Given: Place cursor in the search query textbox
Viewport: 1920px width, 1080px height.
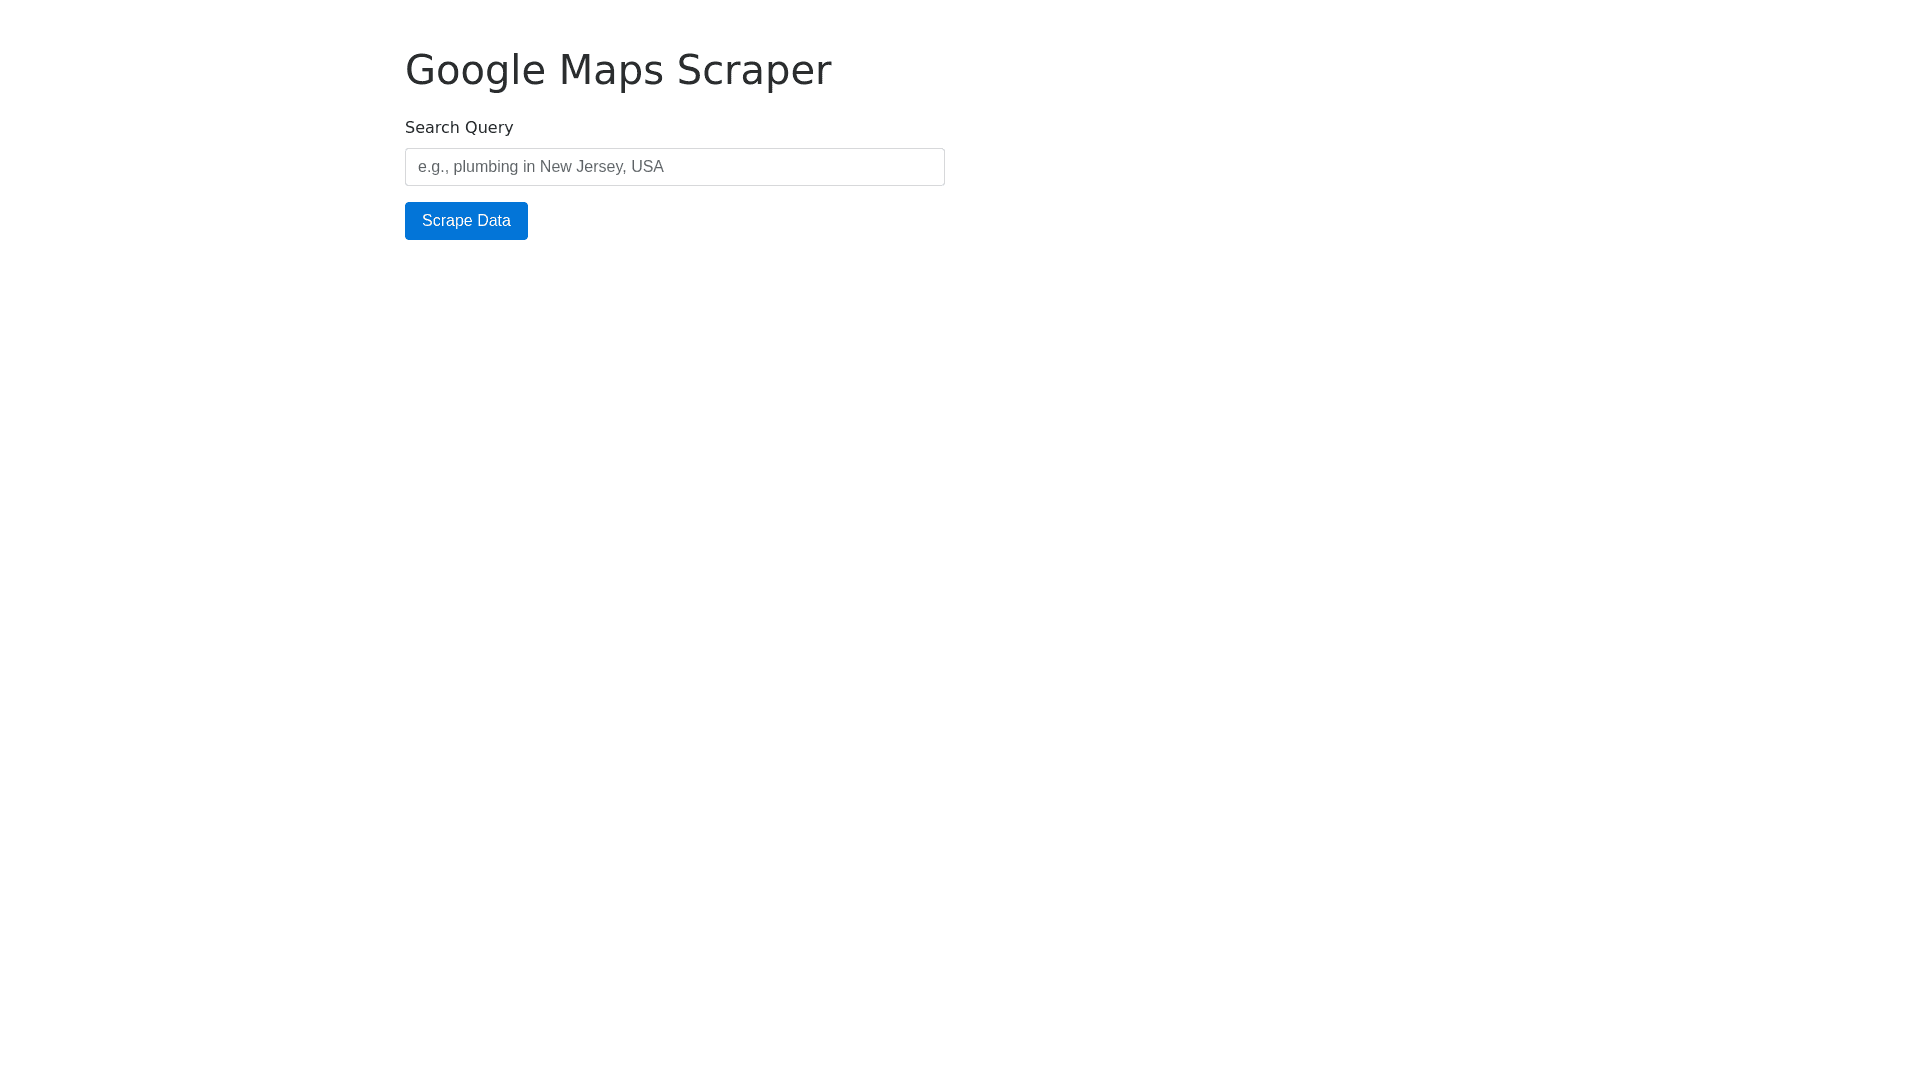Looking at the screenshot, I should pos(675,167).
